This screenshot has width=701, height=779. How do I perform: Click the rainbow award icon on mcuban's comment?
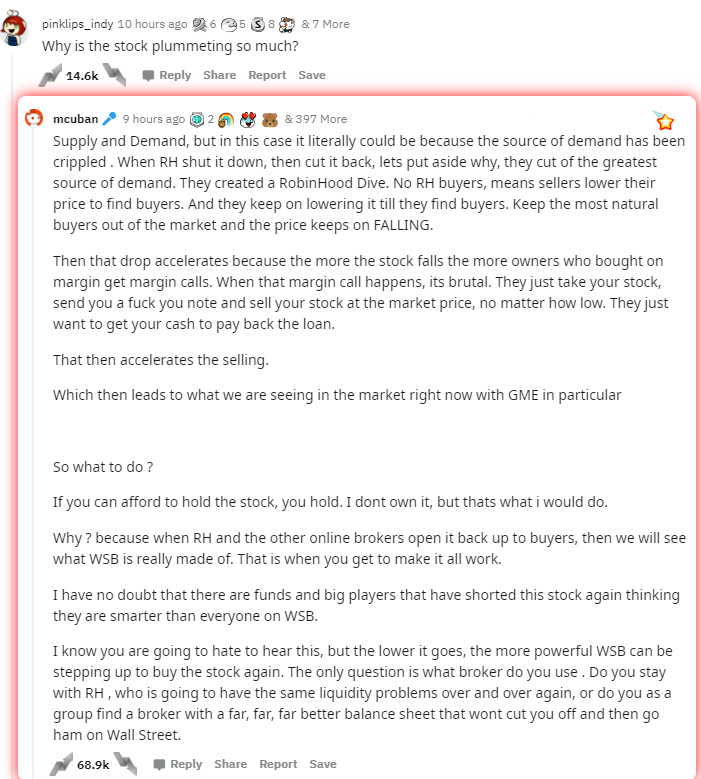[x=226, y=119]
